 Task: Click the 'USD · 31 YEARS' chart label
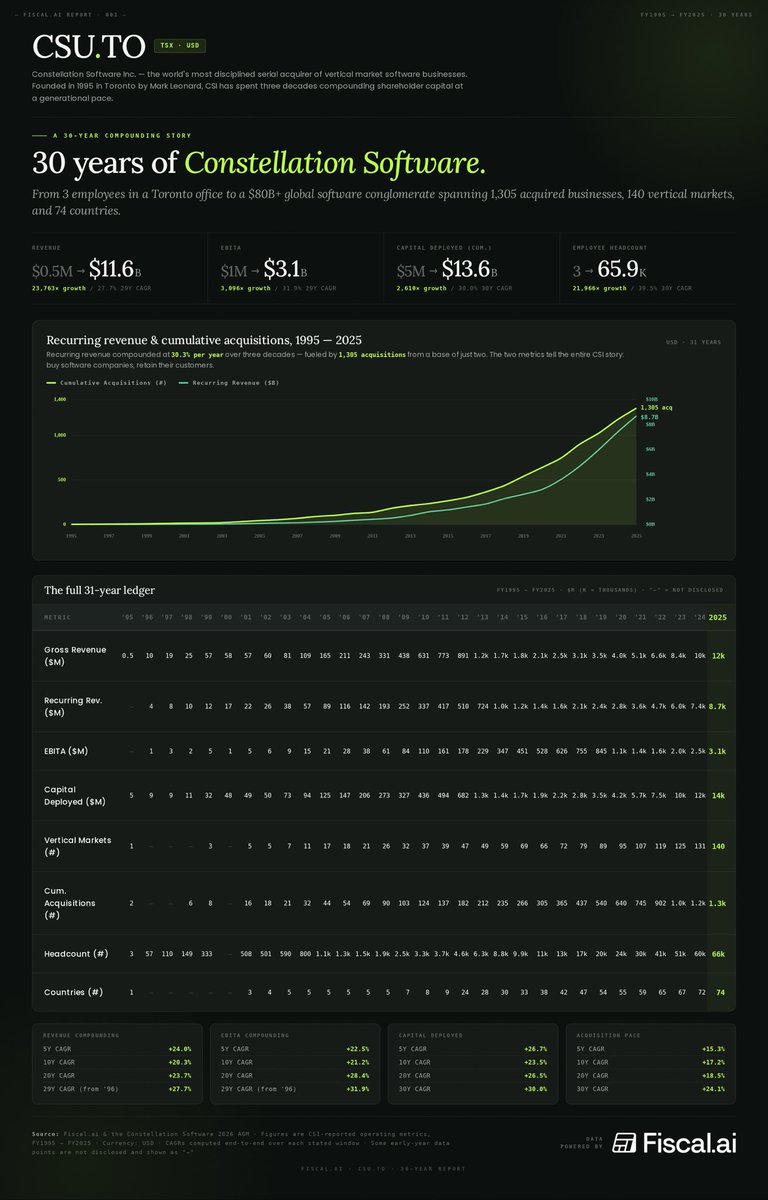pos(693,342)
